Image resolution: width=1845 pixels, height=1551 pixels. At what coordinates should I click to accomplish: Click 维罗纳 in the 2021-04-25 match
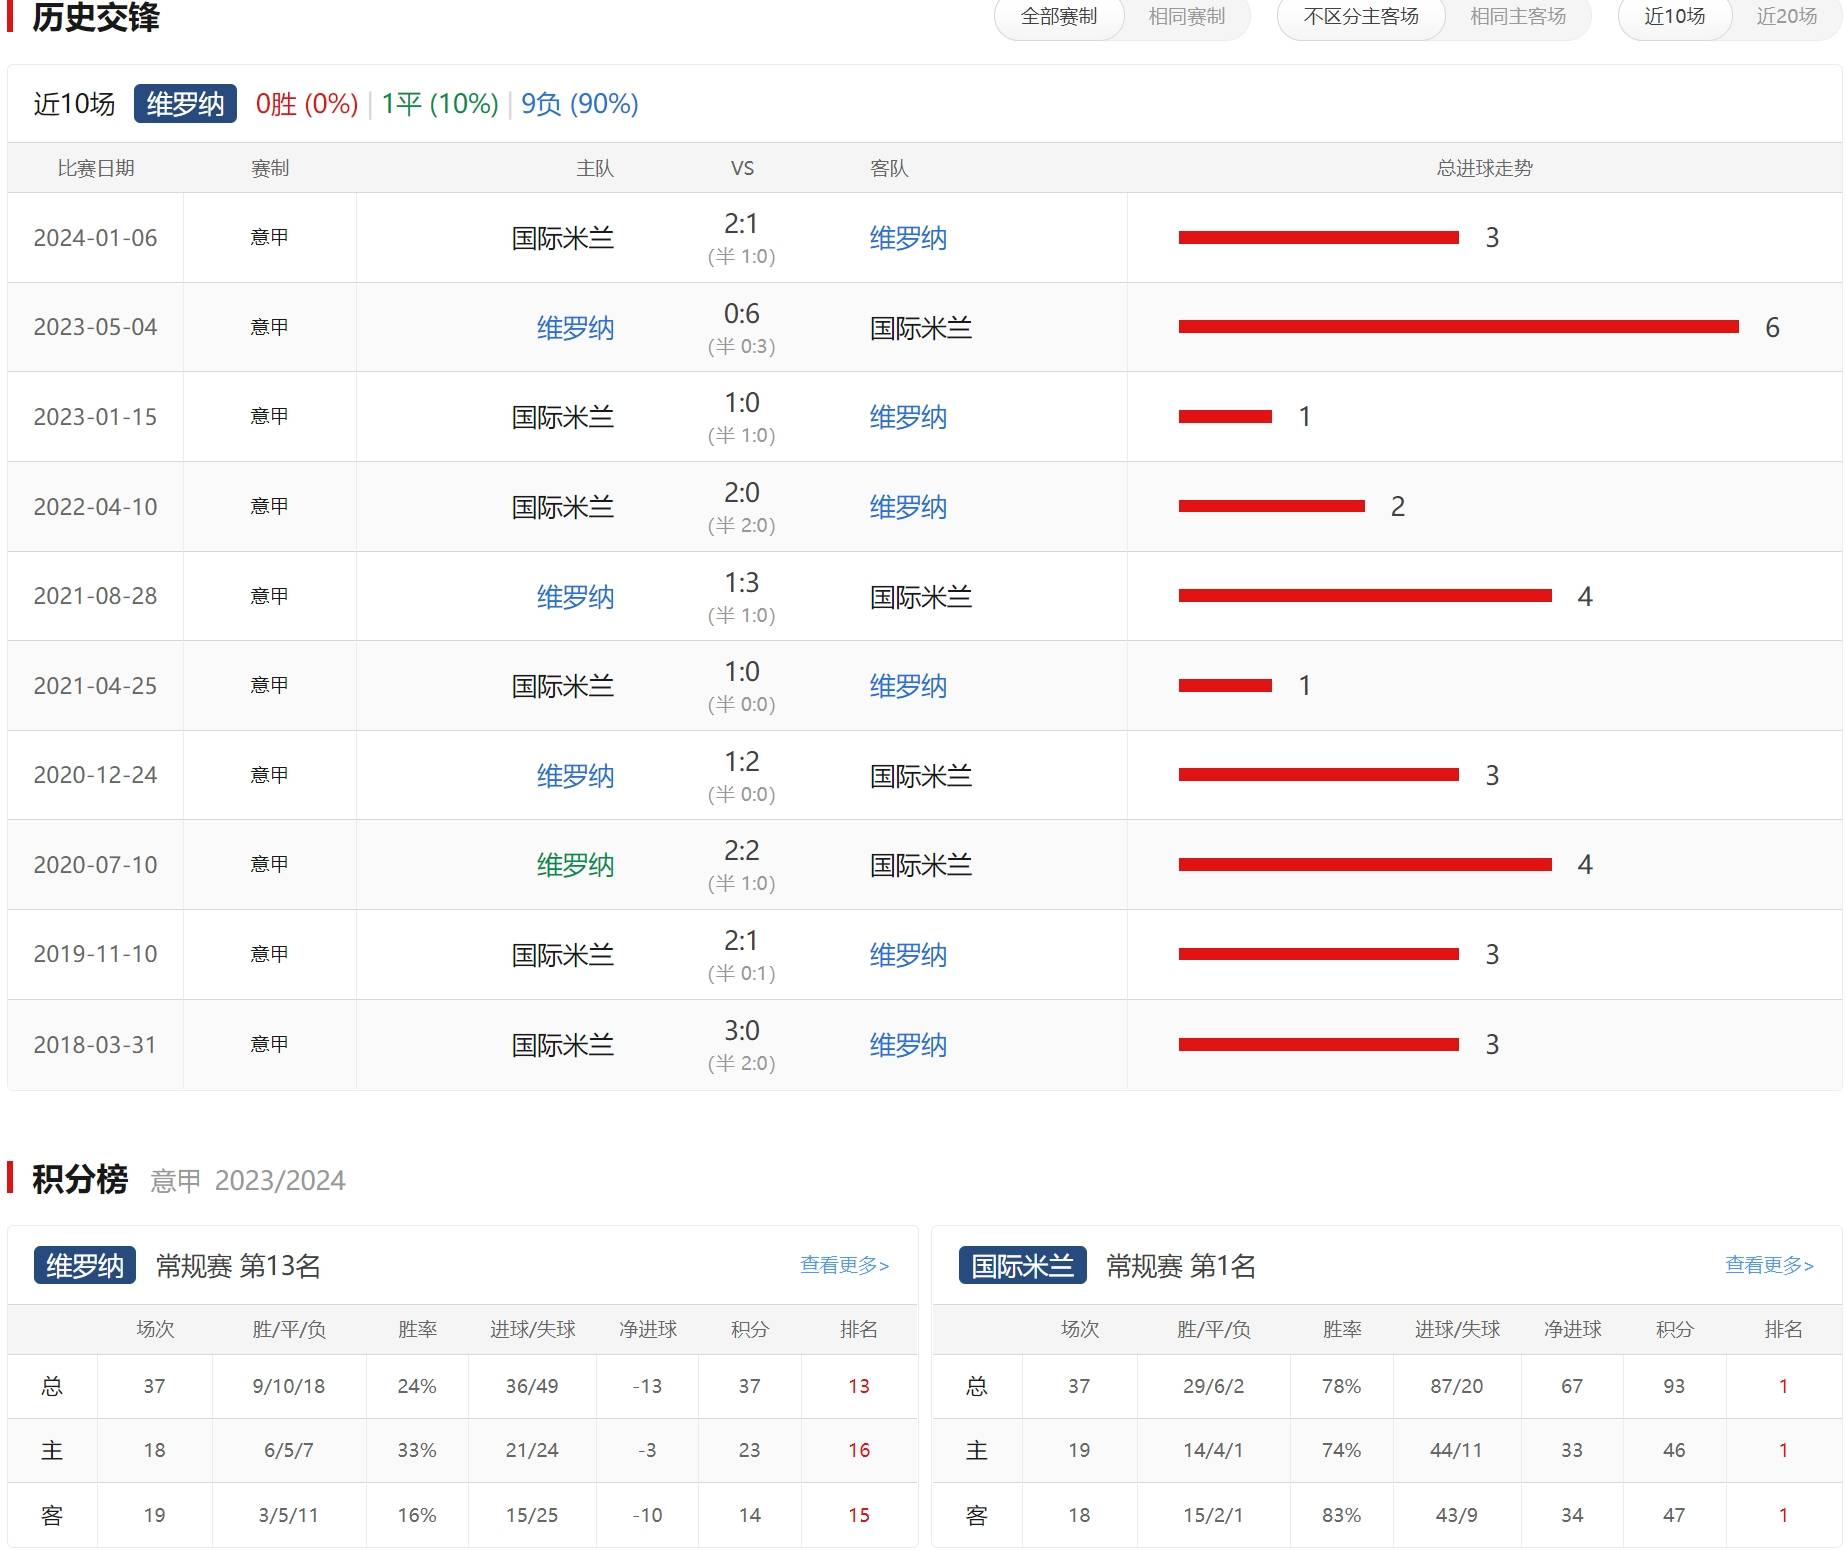(x=908, y=686)
